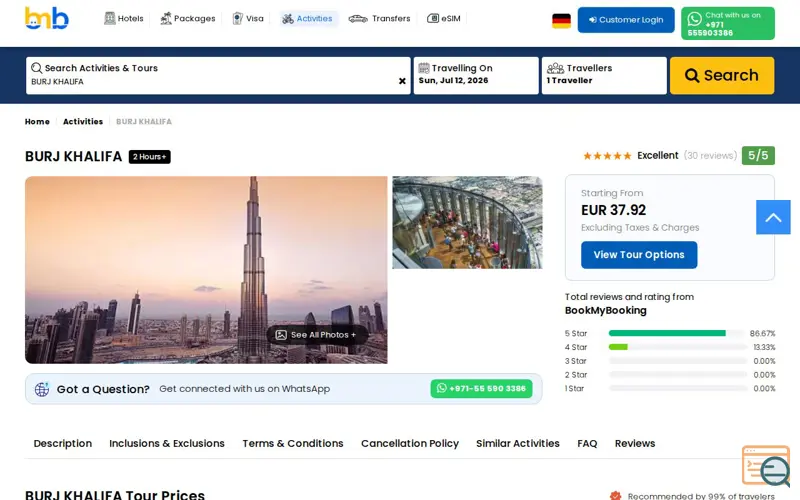Click the eSIM chip icon

click(x=433, y=18)
